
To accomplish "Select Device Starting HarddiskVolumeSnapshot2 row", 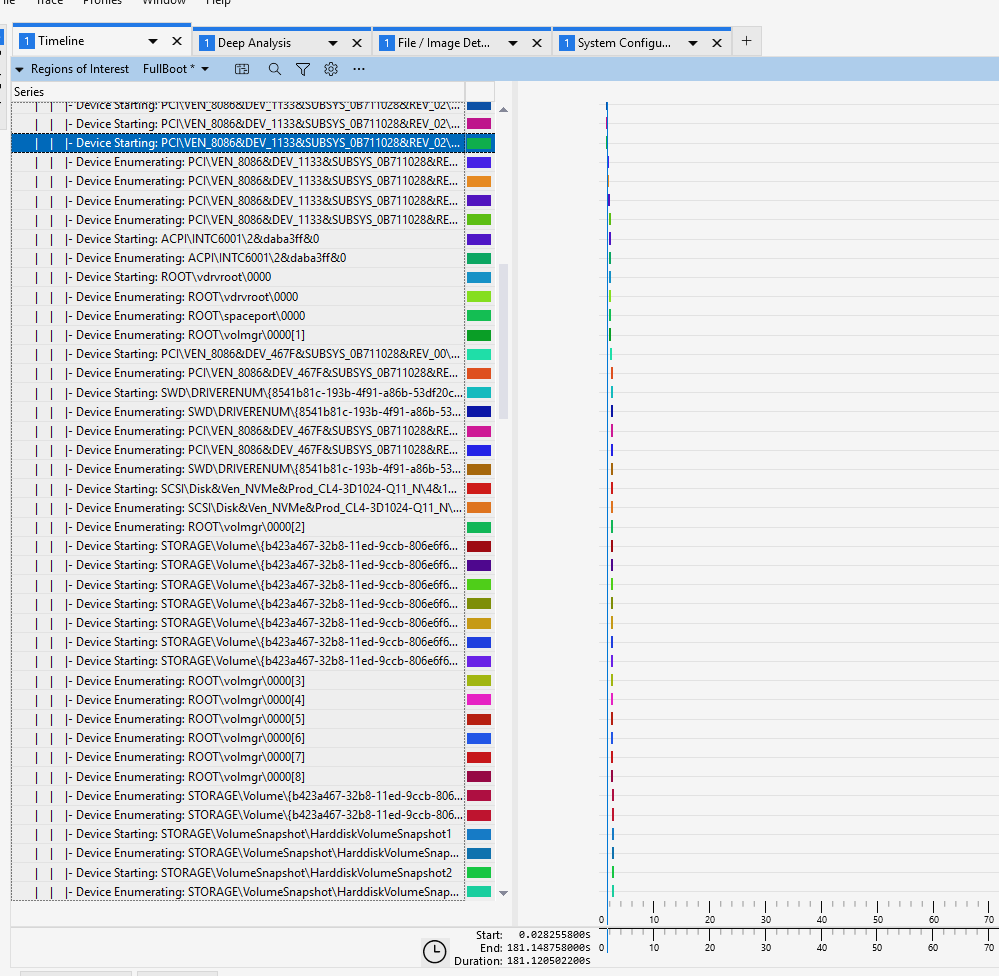I will [238, 873].
